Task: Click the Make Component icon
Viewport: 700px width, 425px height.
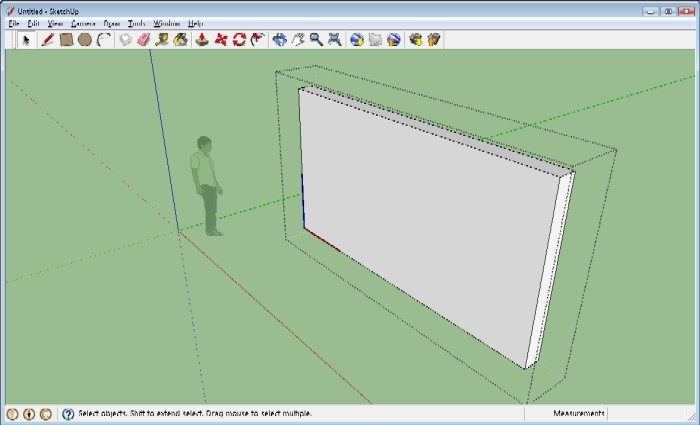Action: point(125,40)
